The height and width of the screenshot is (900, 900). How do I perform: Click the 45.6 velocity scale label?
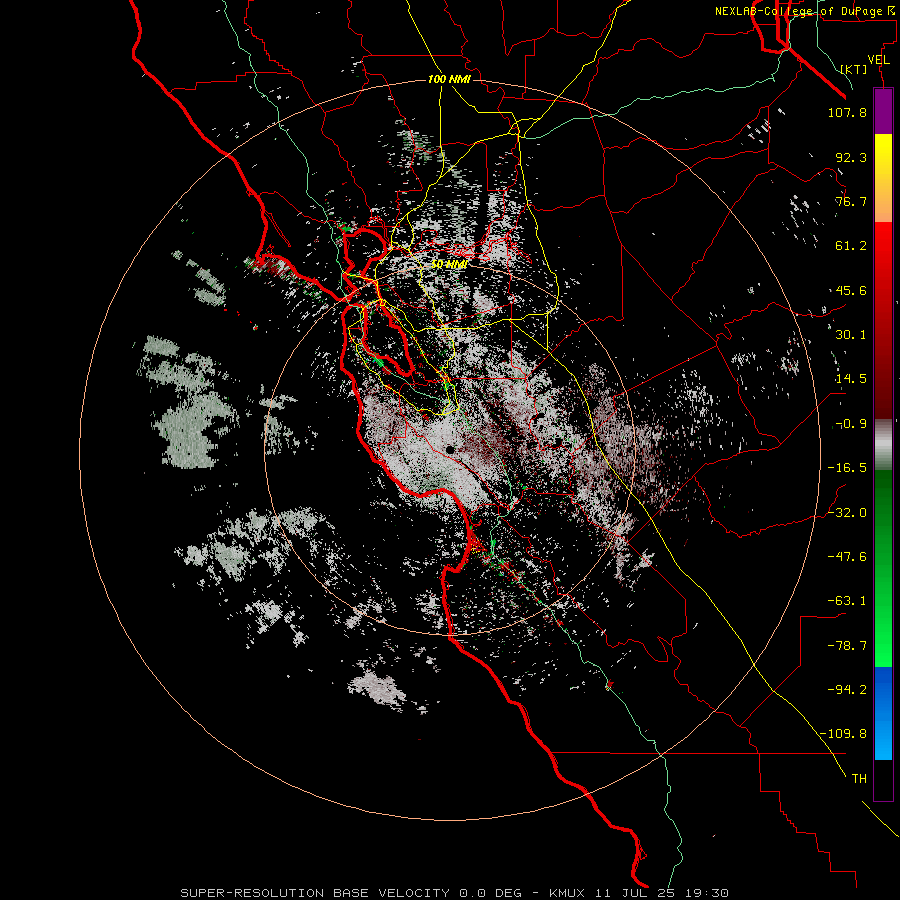click(851, 290)
